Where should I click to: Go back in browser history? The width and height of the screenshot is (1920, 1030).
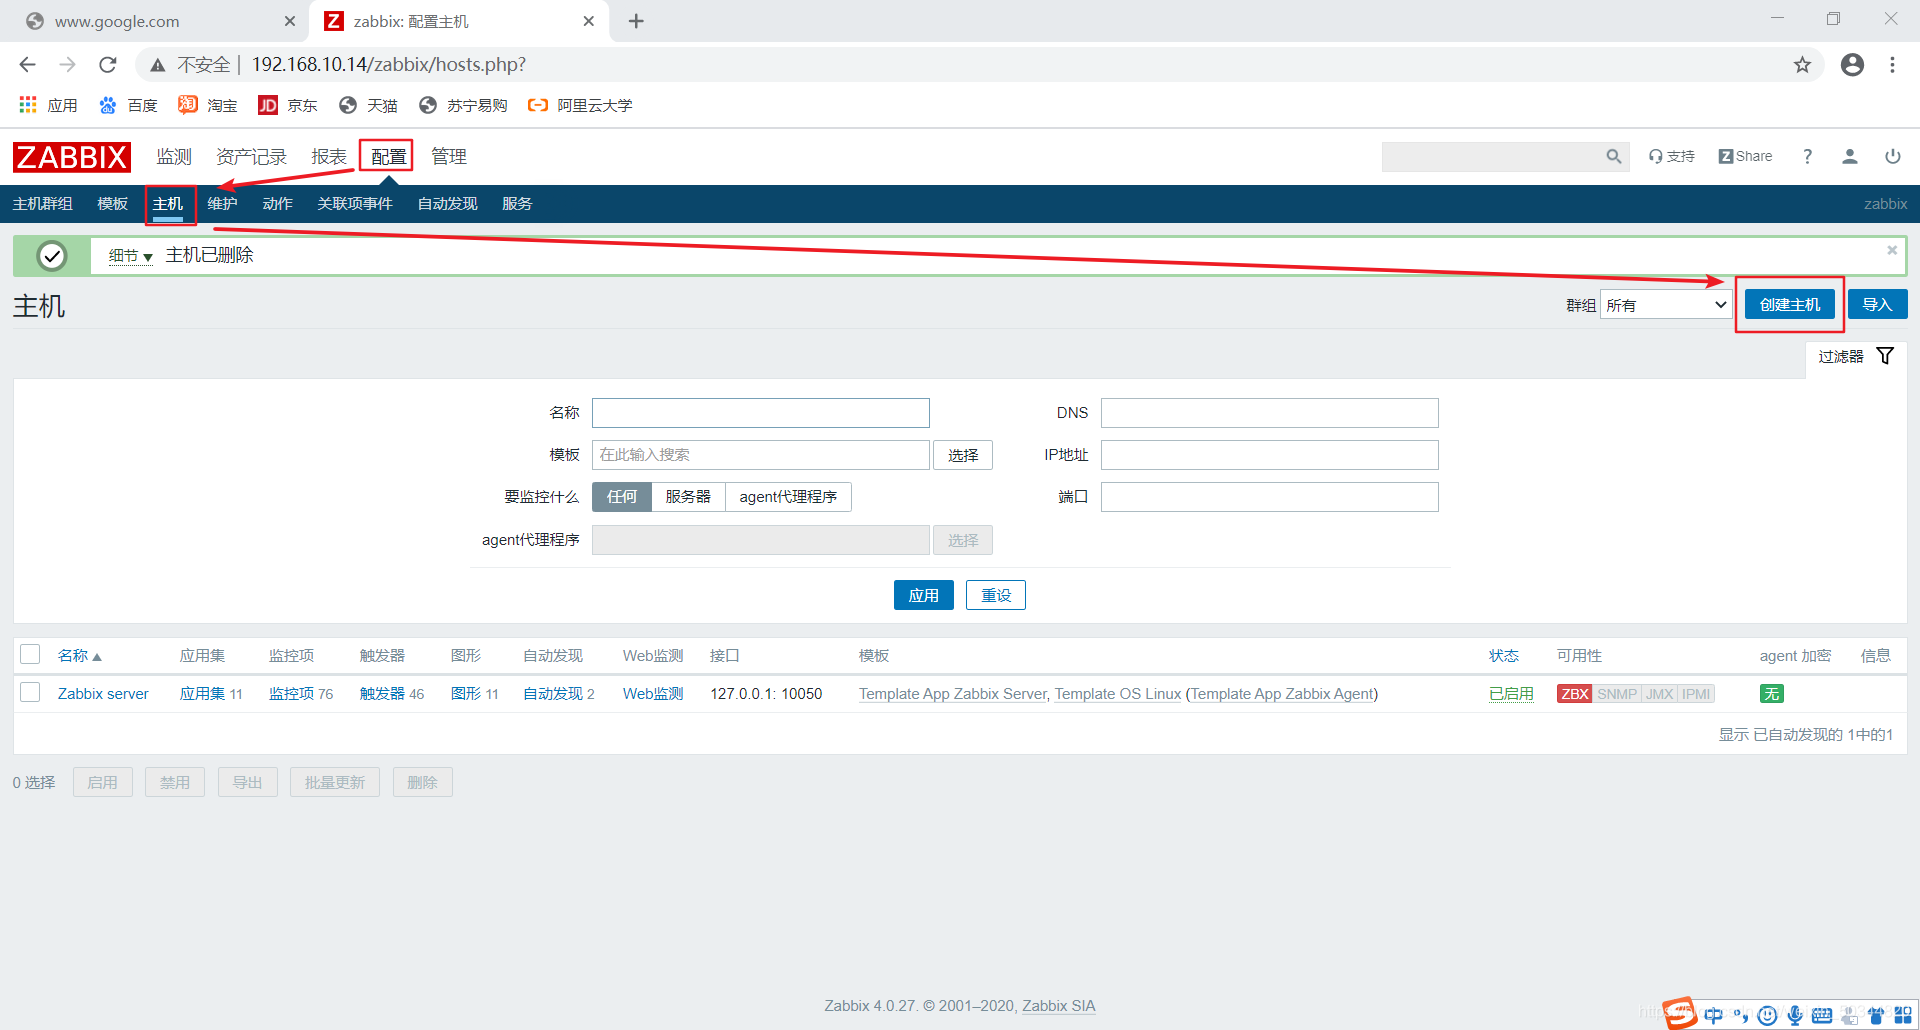pos(27,65)
